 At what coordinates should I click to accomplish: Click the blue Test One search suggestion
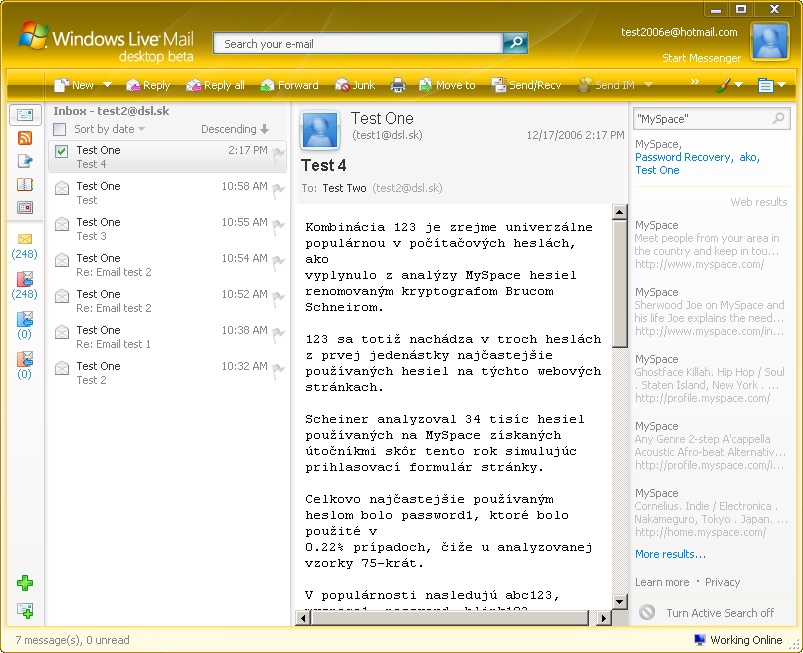point(657,170)
